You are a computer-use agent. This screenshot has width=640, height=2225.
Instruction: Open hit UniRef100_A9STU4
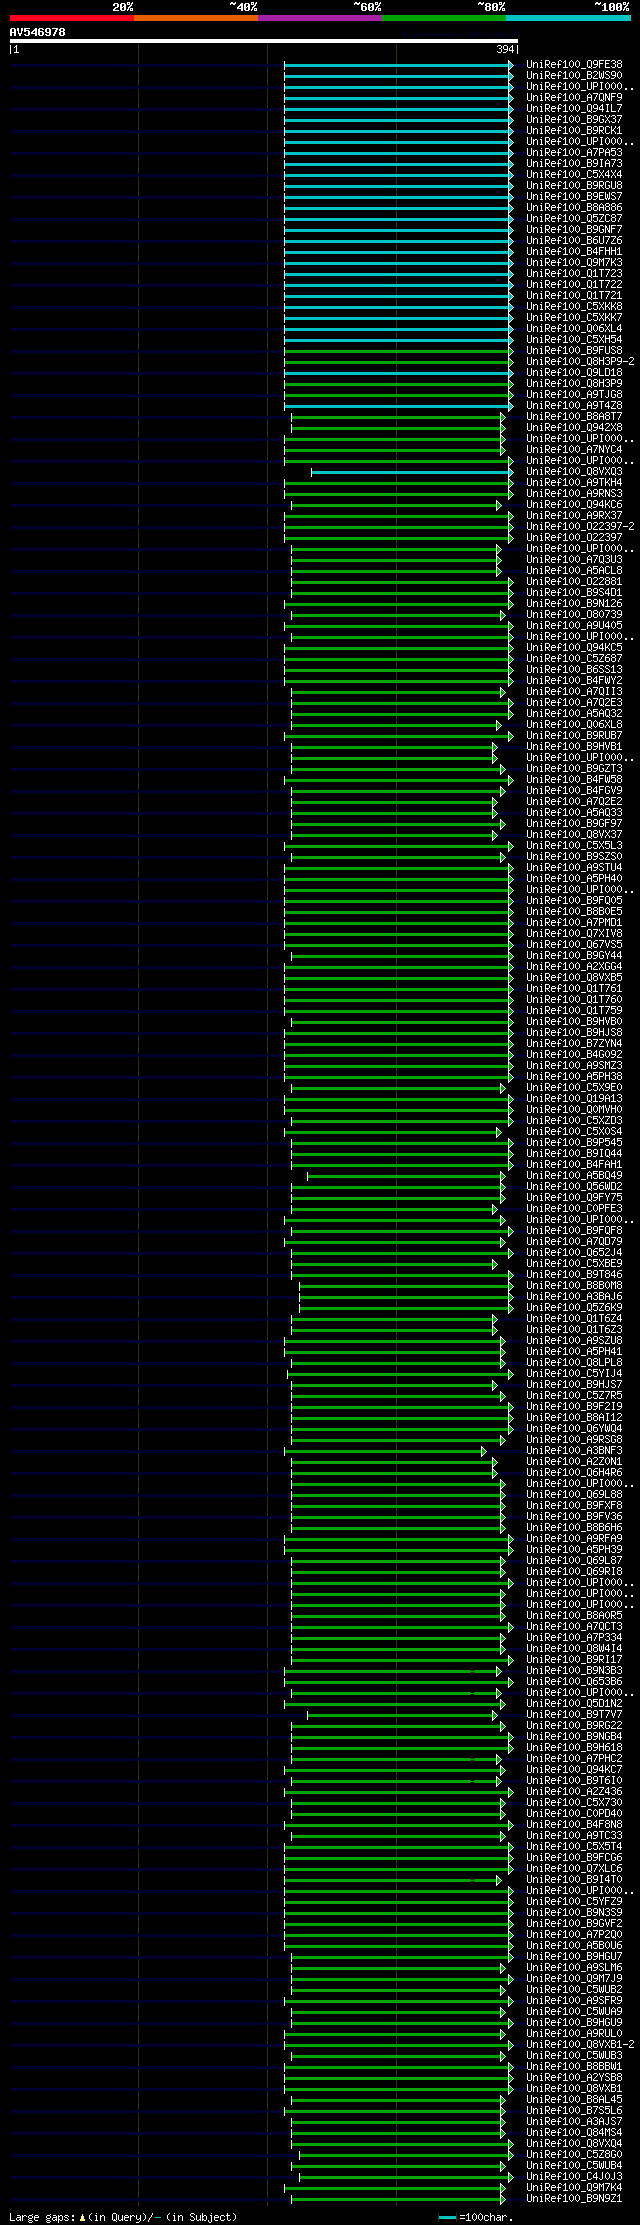pyautogui.click(x=574, y=868)
